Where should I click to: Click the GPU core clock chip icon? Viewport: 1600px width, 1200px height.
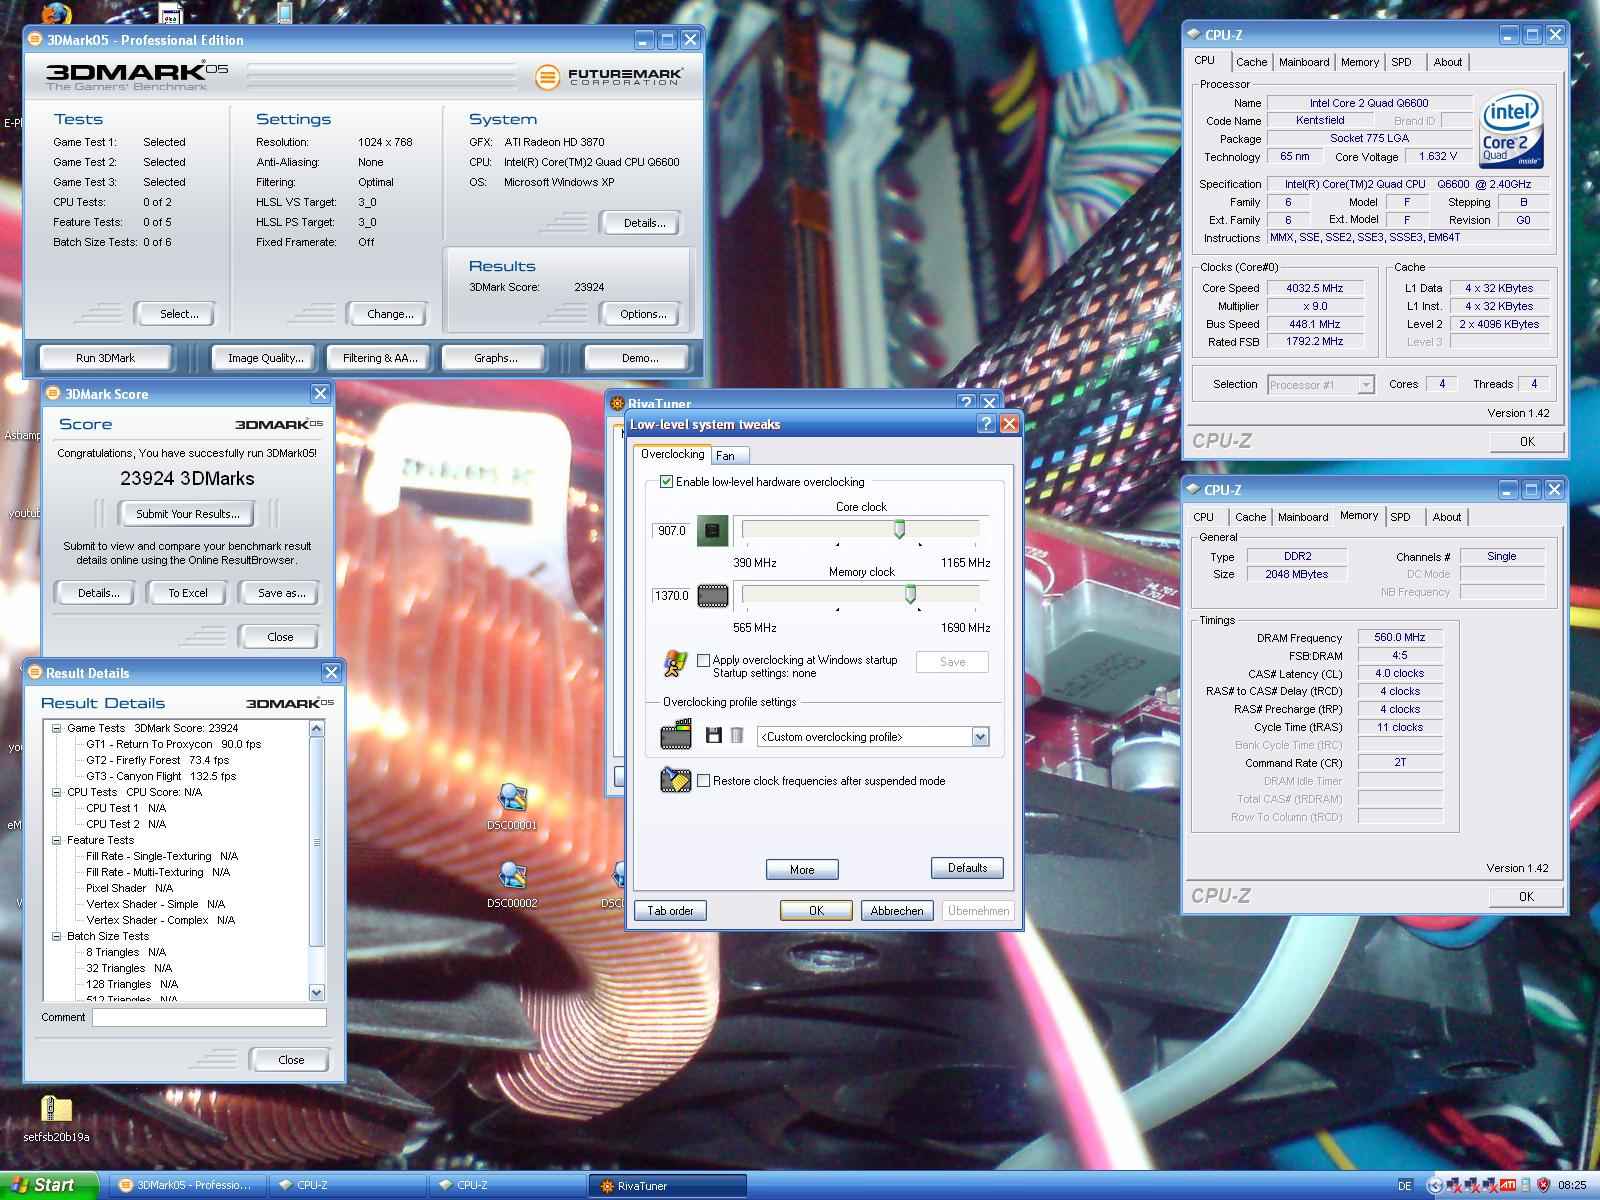(712, 530)
